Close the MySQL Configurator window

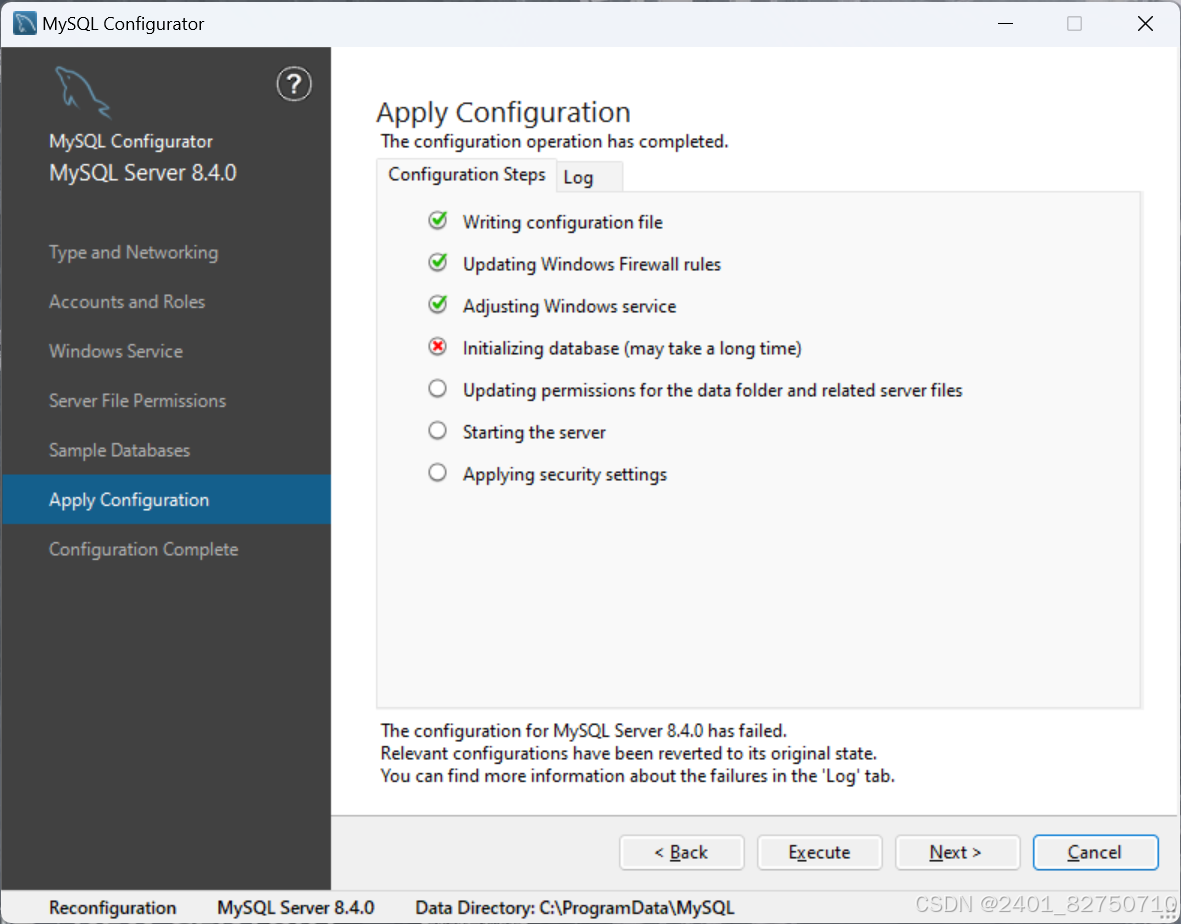[1145, 23]
